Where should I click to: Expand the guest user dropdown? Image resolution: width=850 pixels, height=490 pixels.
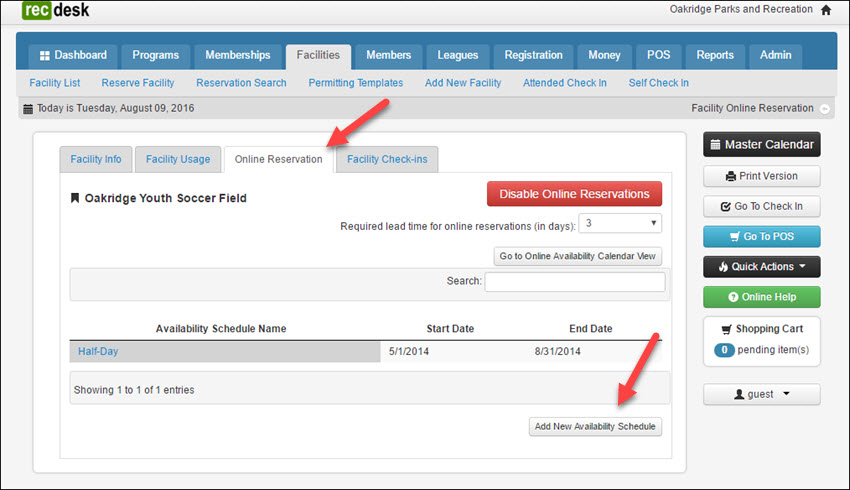pyautogui.click(x=762, y=395)
